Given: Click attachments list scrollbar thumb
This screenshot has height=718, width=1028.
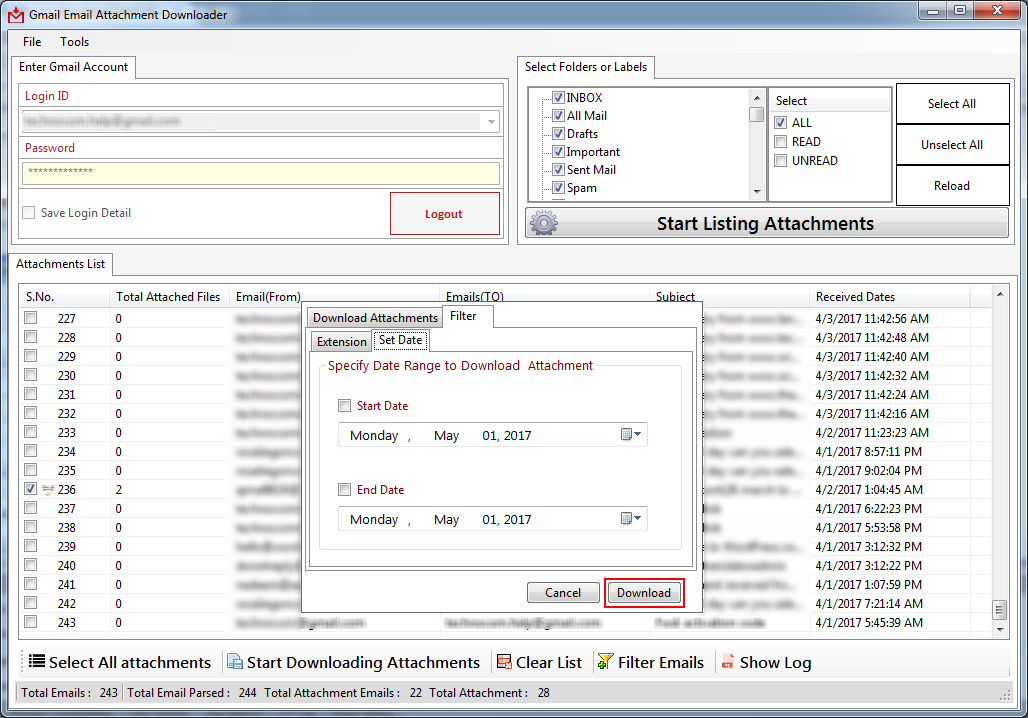Looking at the screenshot, I should [x=999, y=610].
